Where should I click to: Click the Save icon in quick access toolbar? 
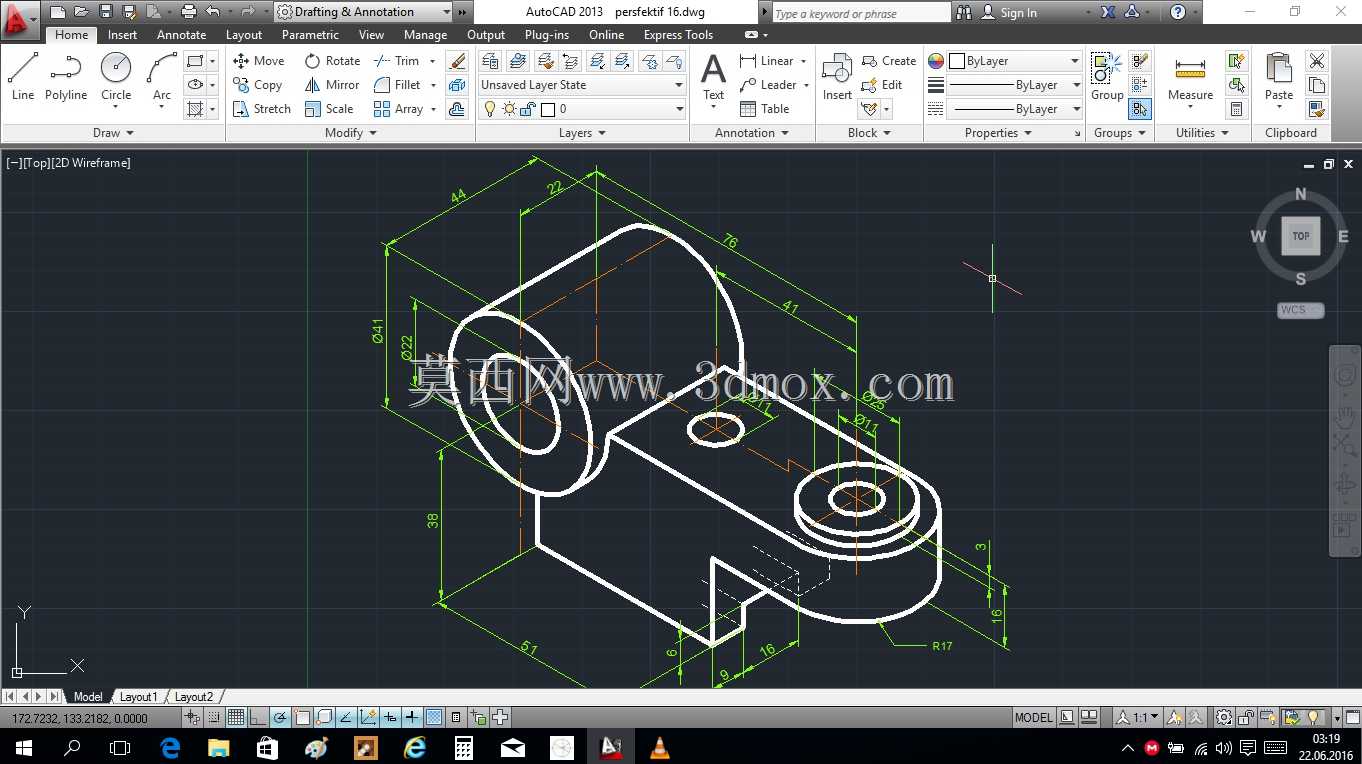(x=105, y=12)
